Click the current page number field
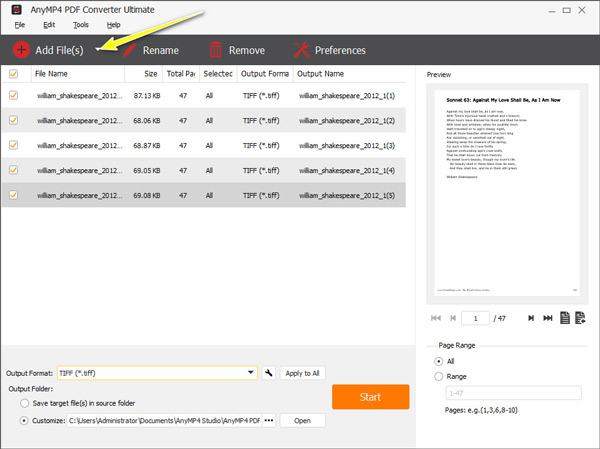Viewport: 600px width, 449px height. pyautogui.click(x=475, y=318)
